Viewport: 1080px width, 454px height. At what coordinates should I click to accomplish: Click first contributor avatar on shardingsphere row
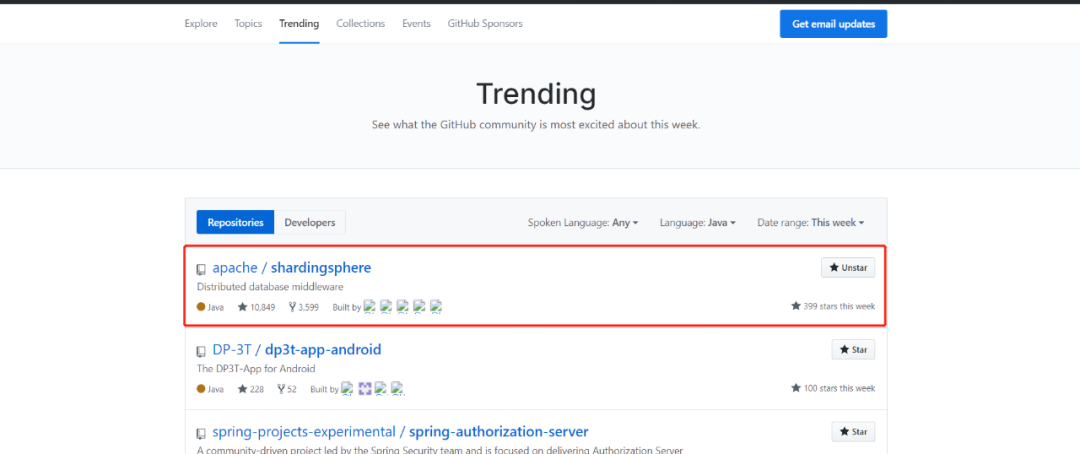369,307
